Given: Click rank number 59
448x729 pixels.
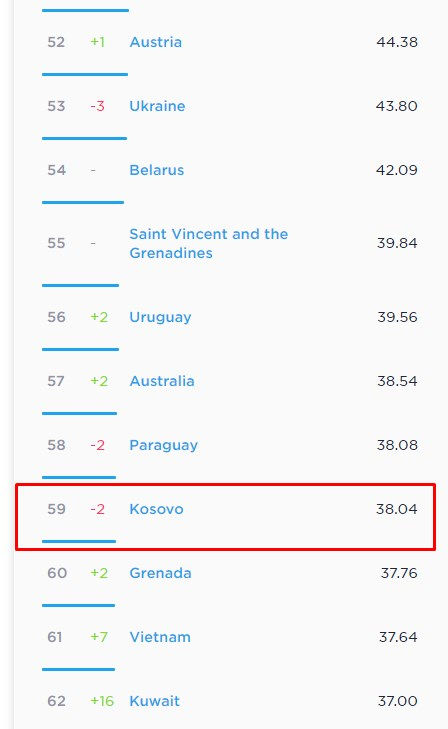Looking at the screenshot, I should pos(56,509).
